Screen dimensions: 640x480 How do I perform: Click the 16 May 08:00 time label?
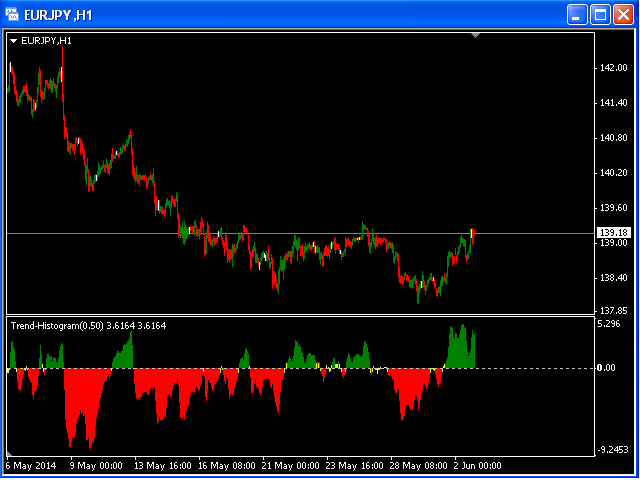point(227,466)
